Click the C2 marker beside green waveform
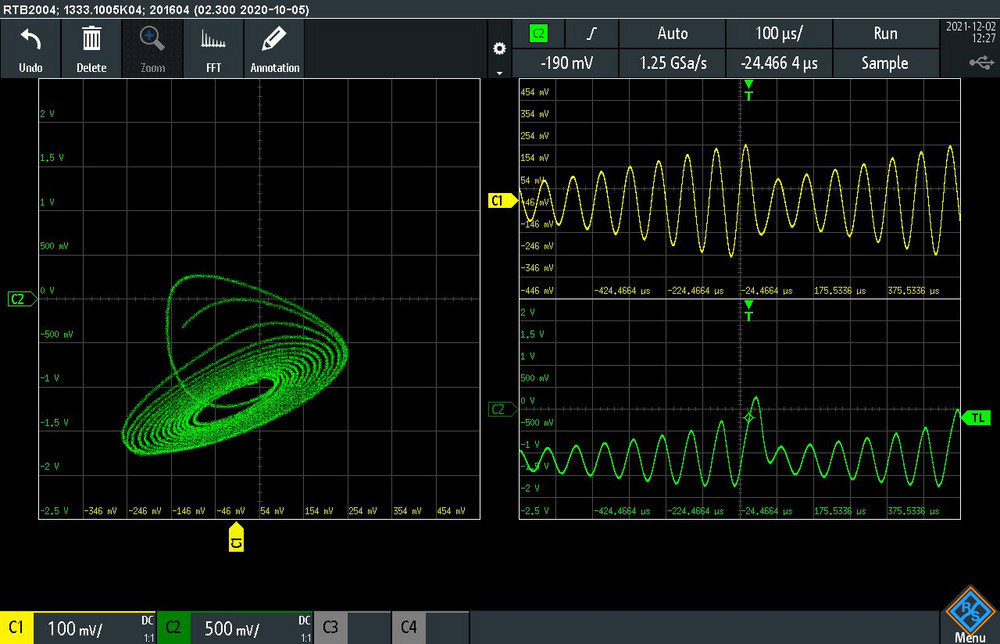The width and height of the screenshot is (1000, 644). [502, 409]
